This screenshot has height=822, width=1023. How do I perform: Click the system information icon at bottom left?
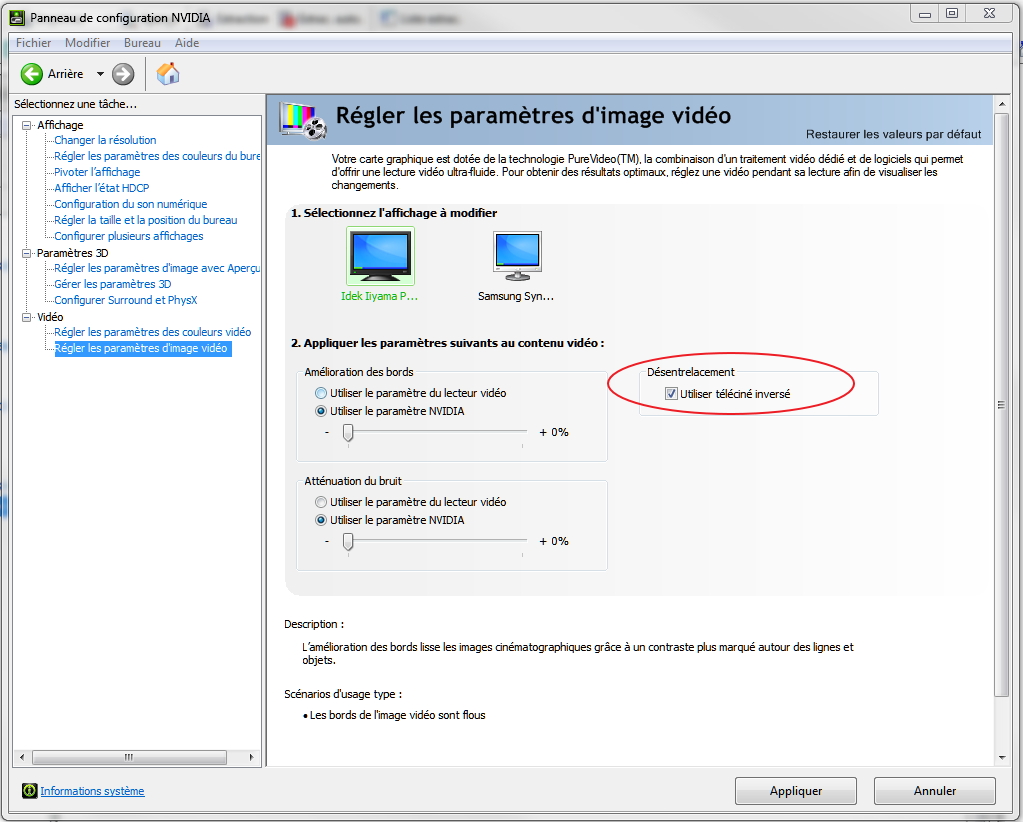(29, 791)
